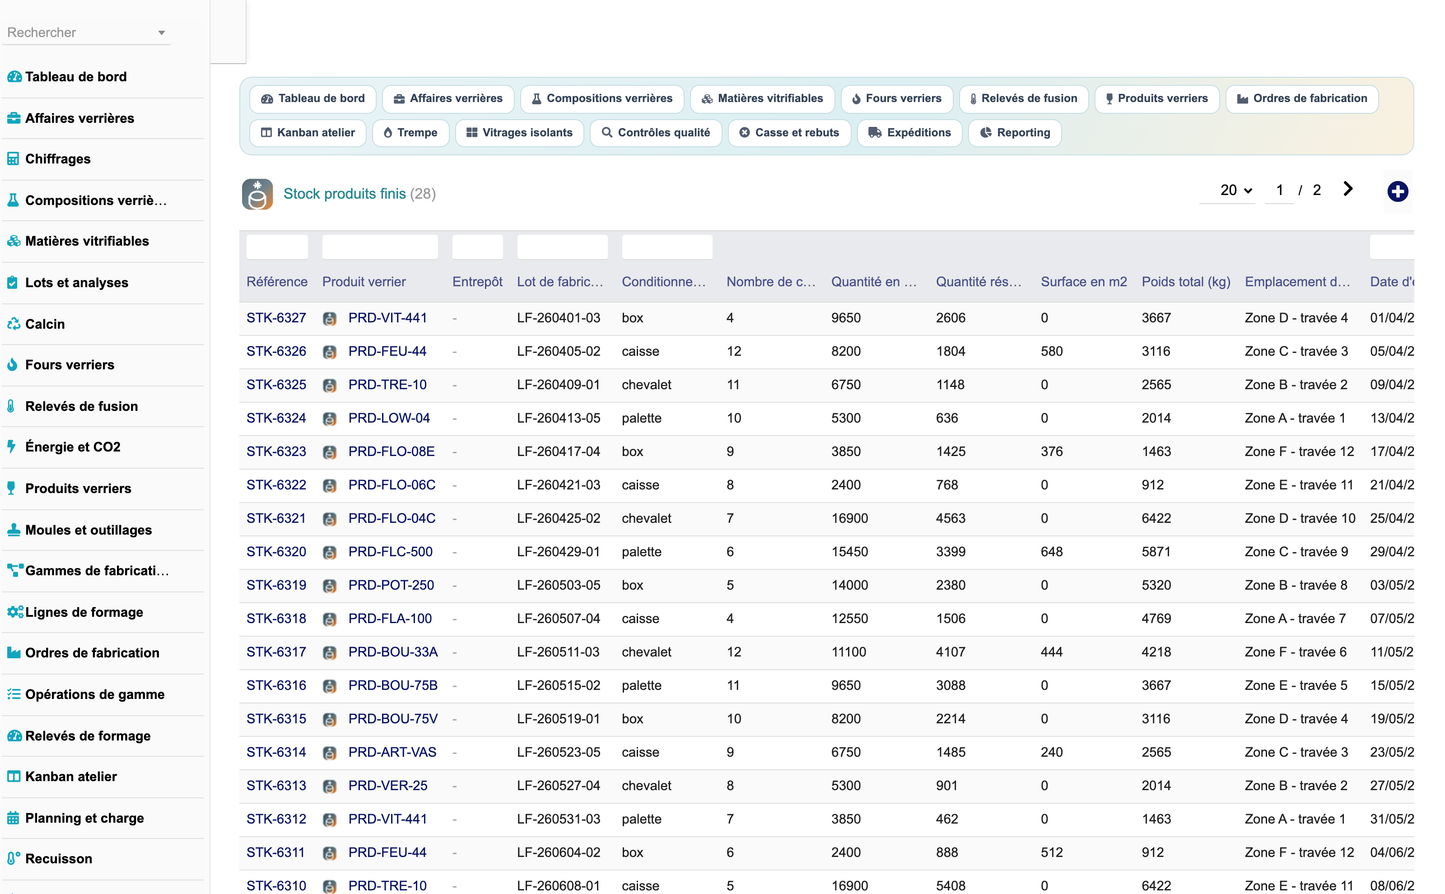Open Kanban atelier tab in toolbar
The image size is (1445, 894).
(x=308, y=133)
